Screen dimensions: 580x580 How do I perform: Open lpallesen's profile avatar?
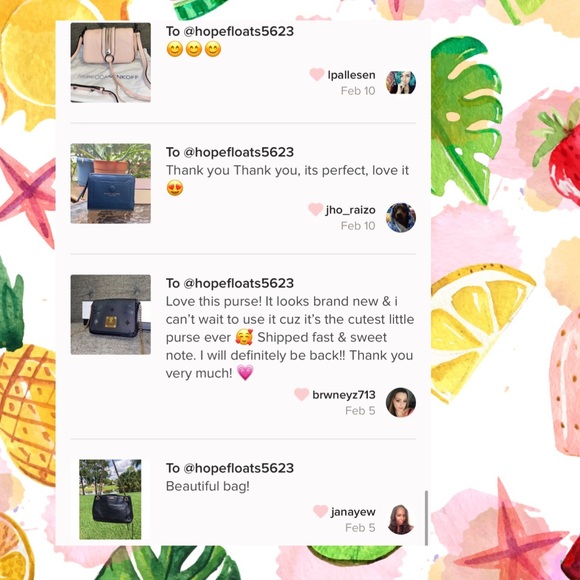click(x=401, y=82)
